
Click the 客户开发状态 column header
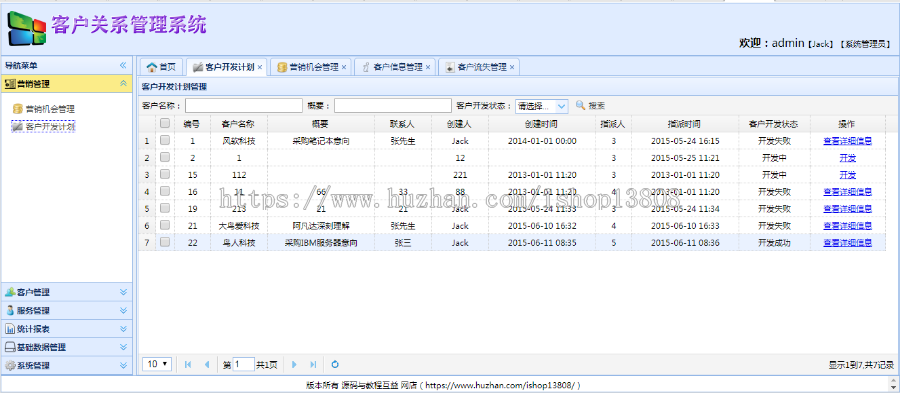[x=773, y=123]
